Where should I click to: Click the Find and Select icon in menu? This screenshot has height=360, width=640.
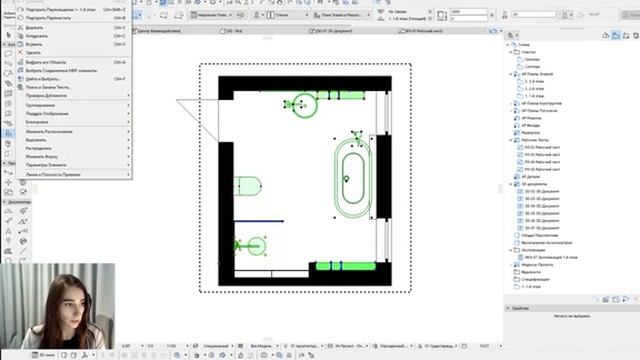20,79
